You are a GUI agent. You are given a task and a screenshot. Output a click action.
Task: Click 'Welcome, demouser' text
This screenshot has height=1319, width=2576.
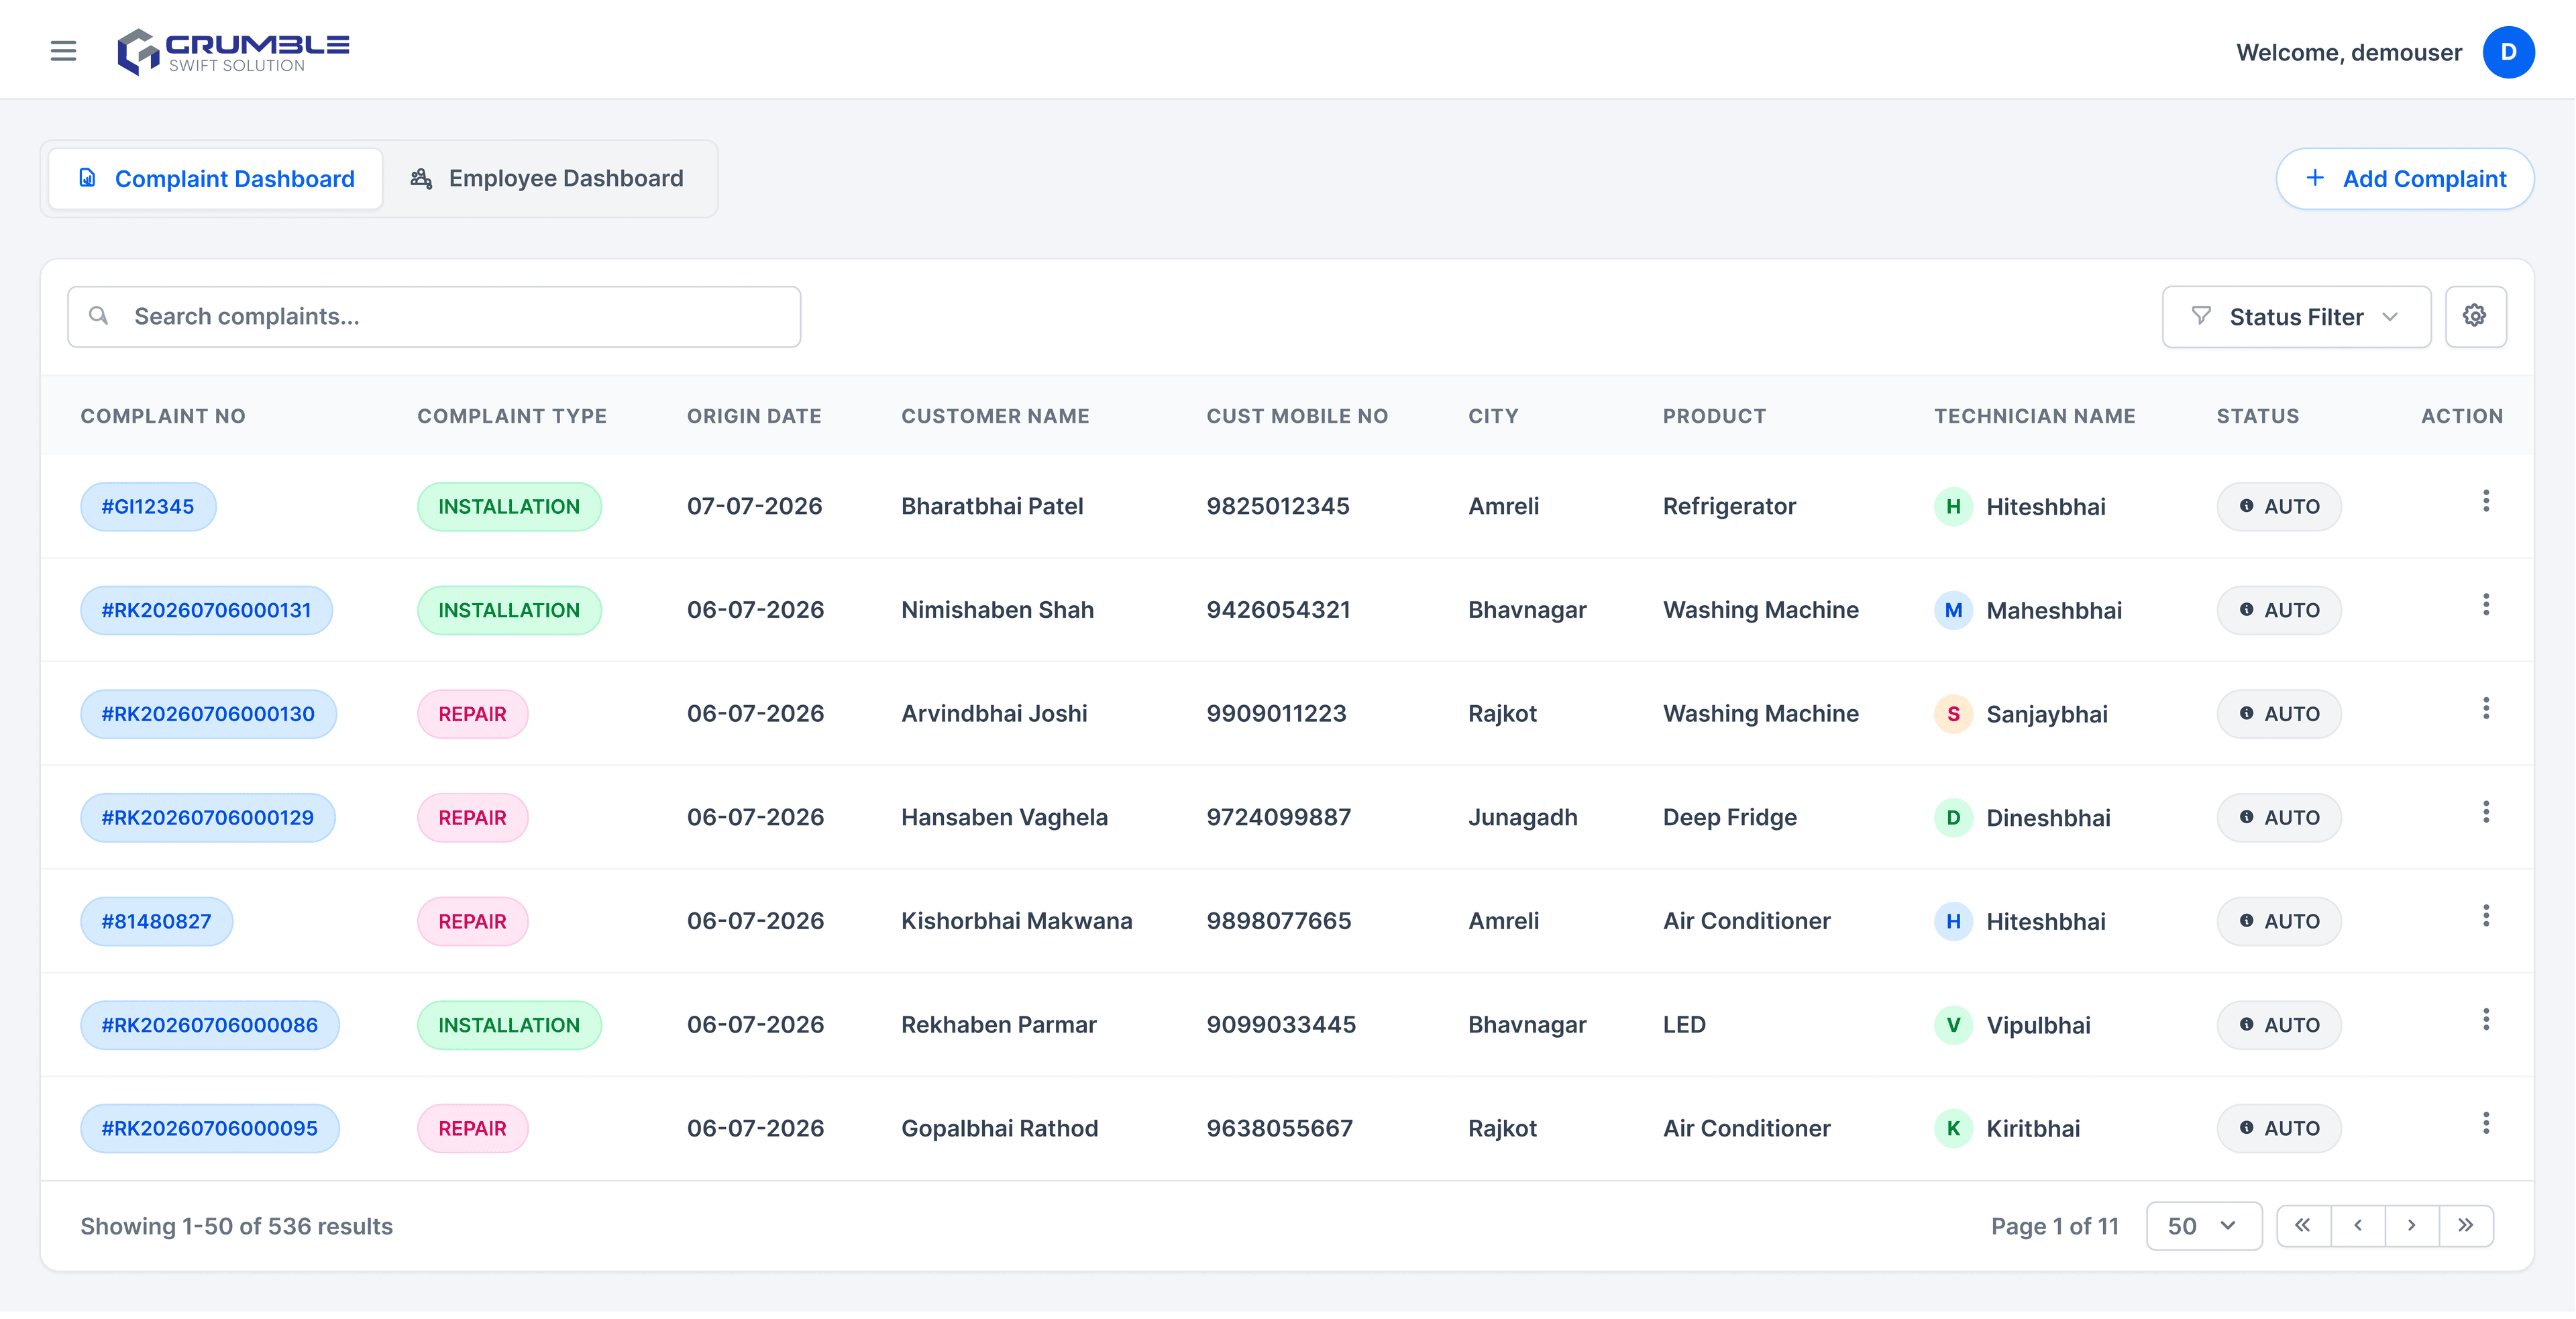[x=2348, y=52]
